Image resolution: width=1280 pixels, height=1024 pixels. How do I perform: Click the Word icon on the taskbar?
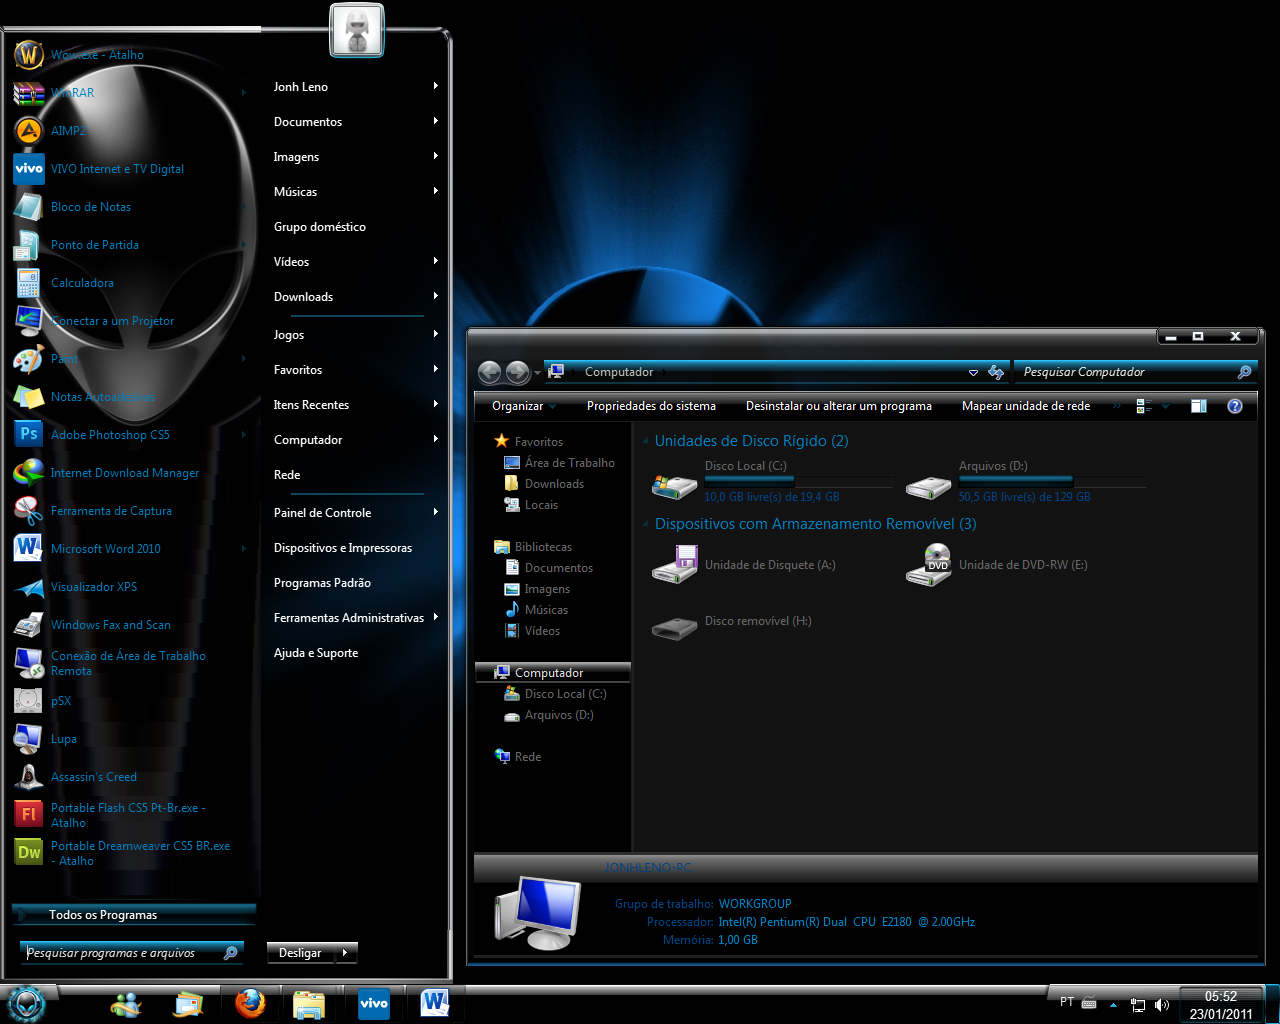[x=435, y=1003]
